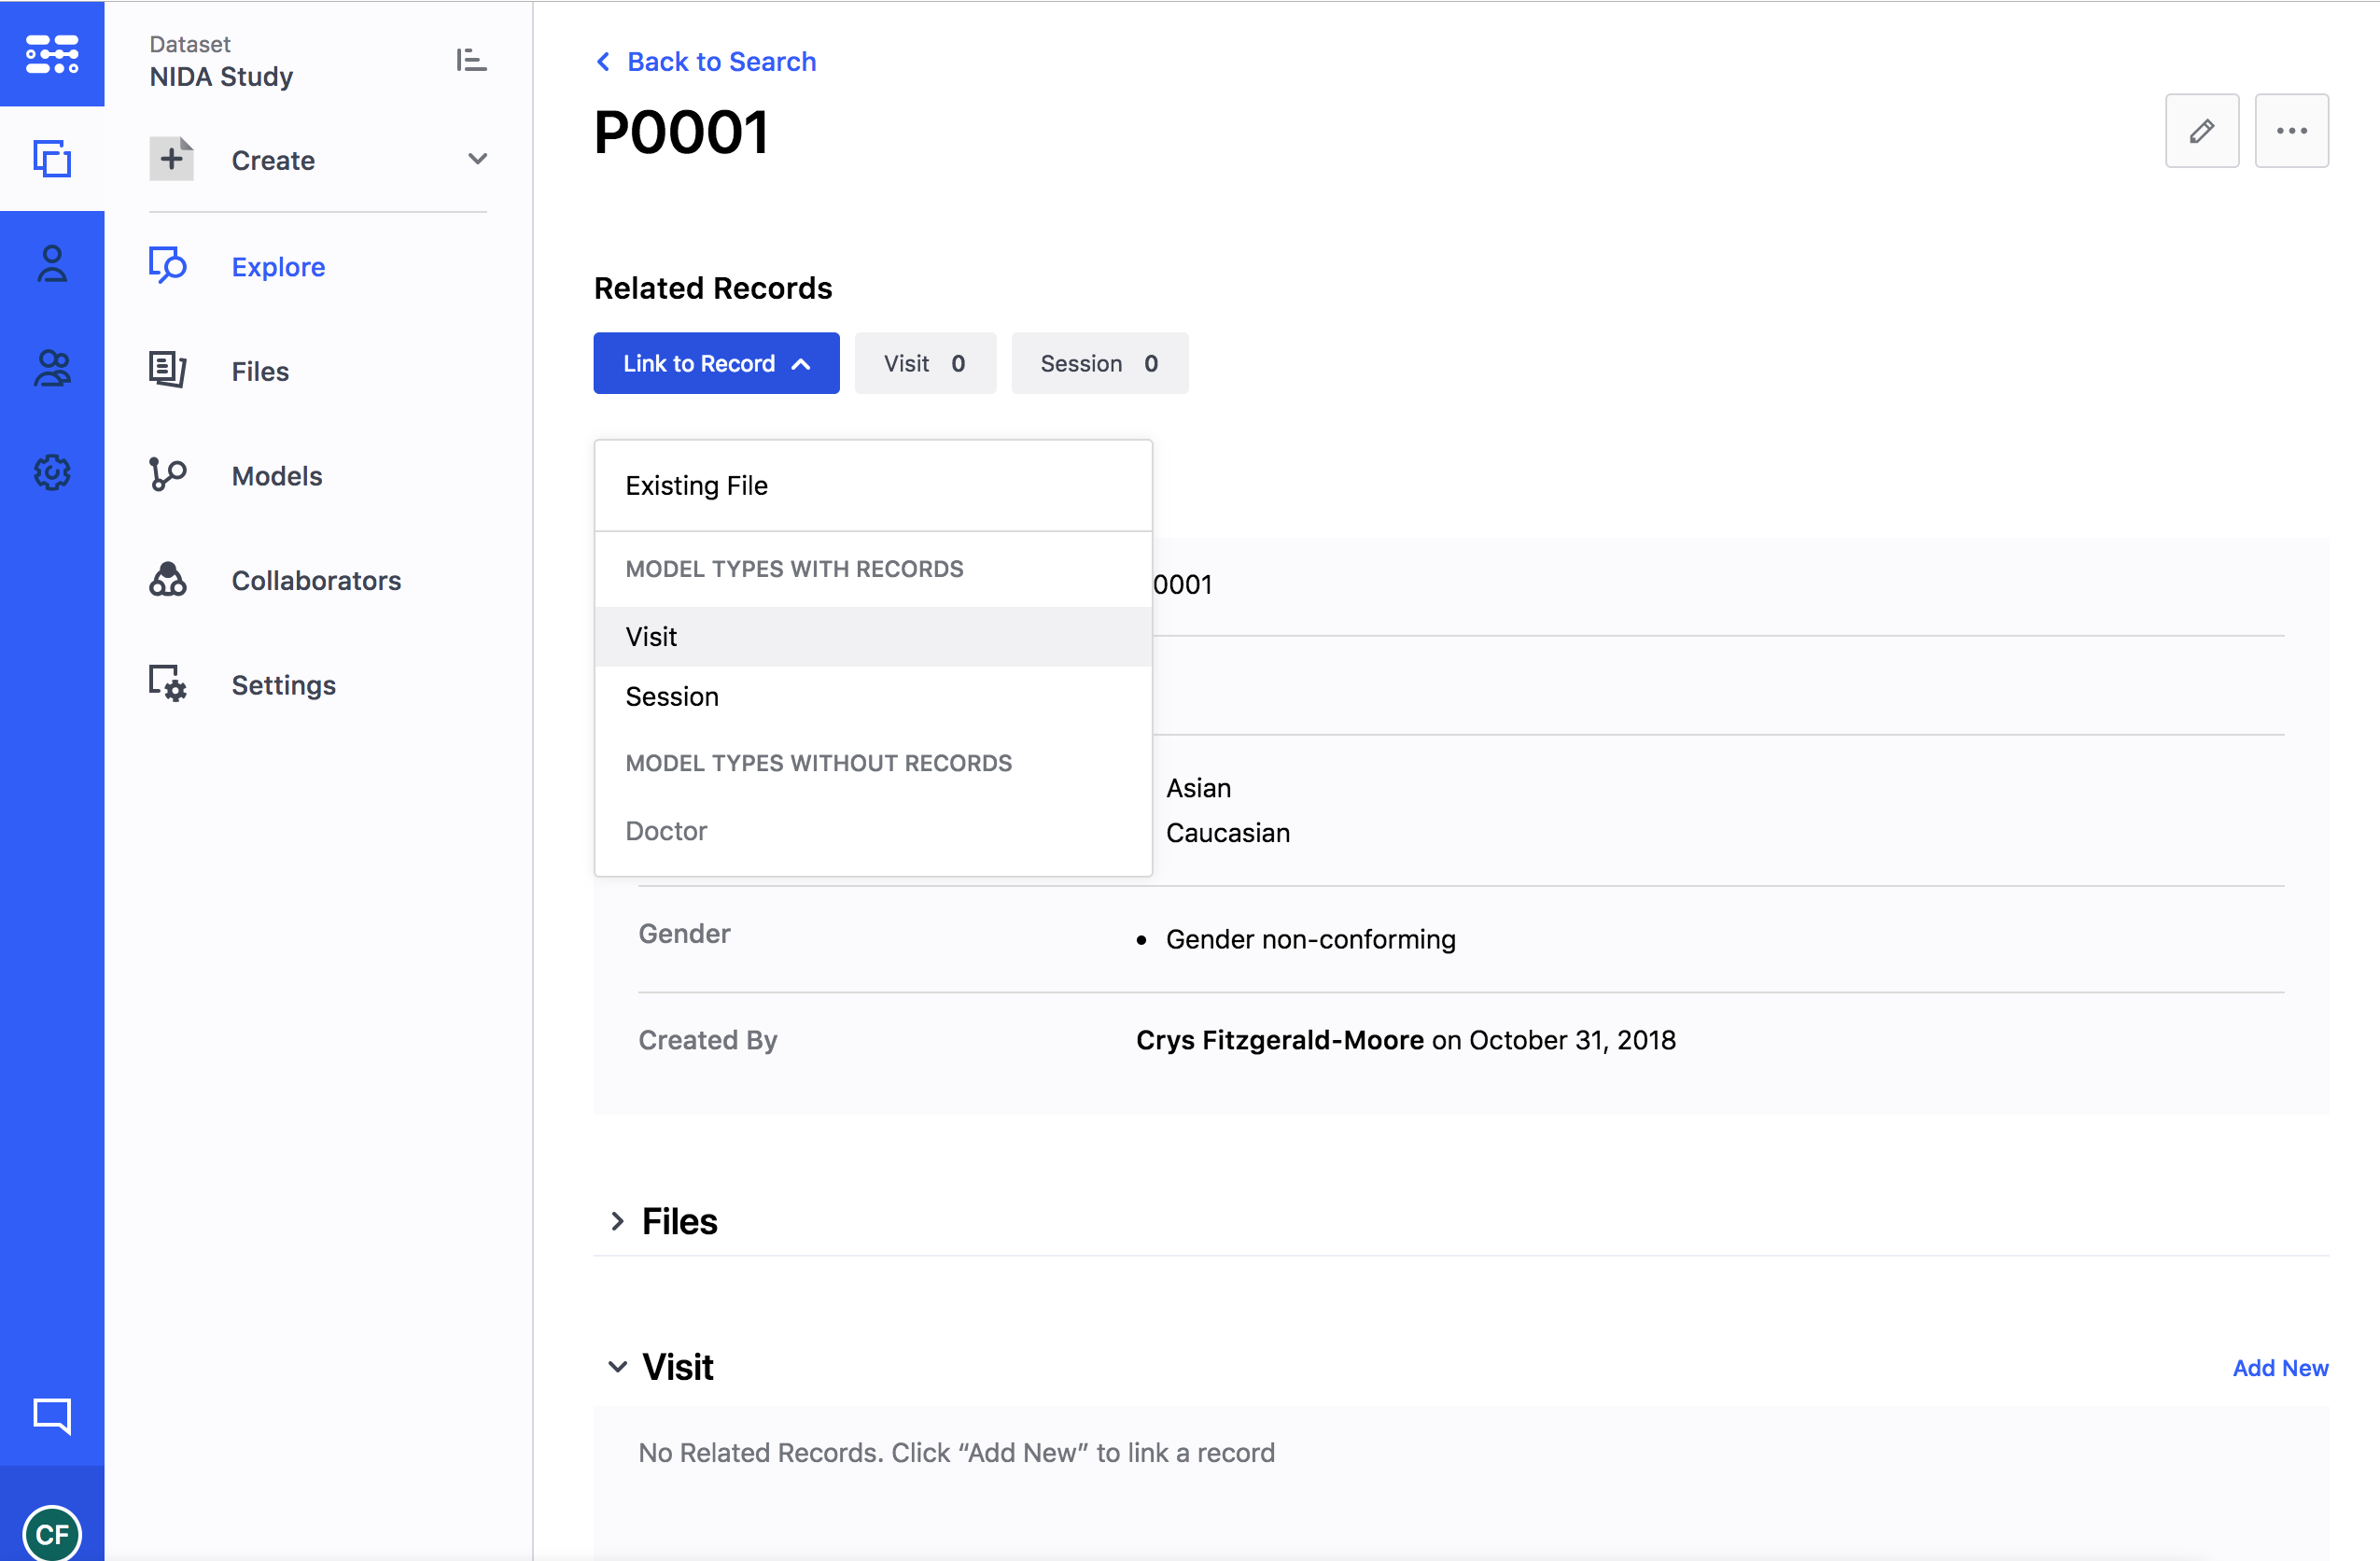
Task: Open the three-dots more options button
Action: point(2290,131)
